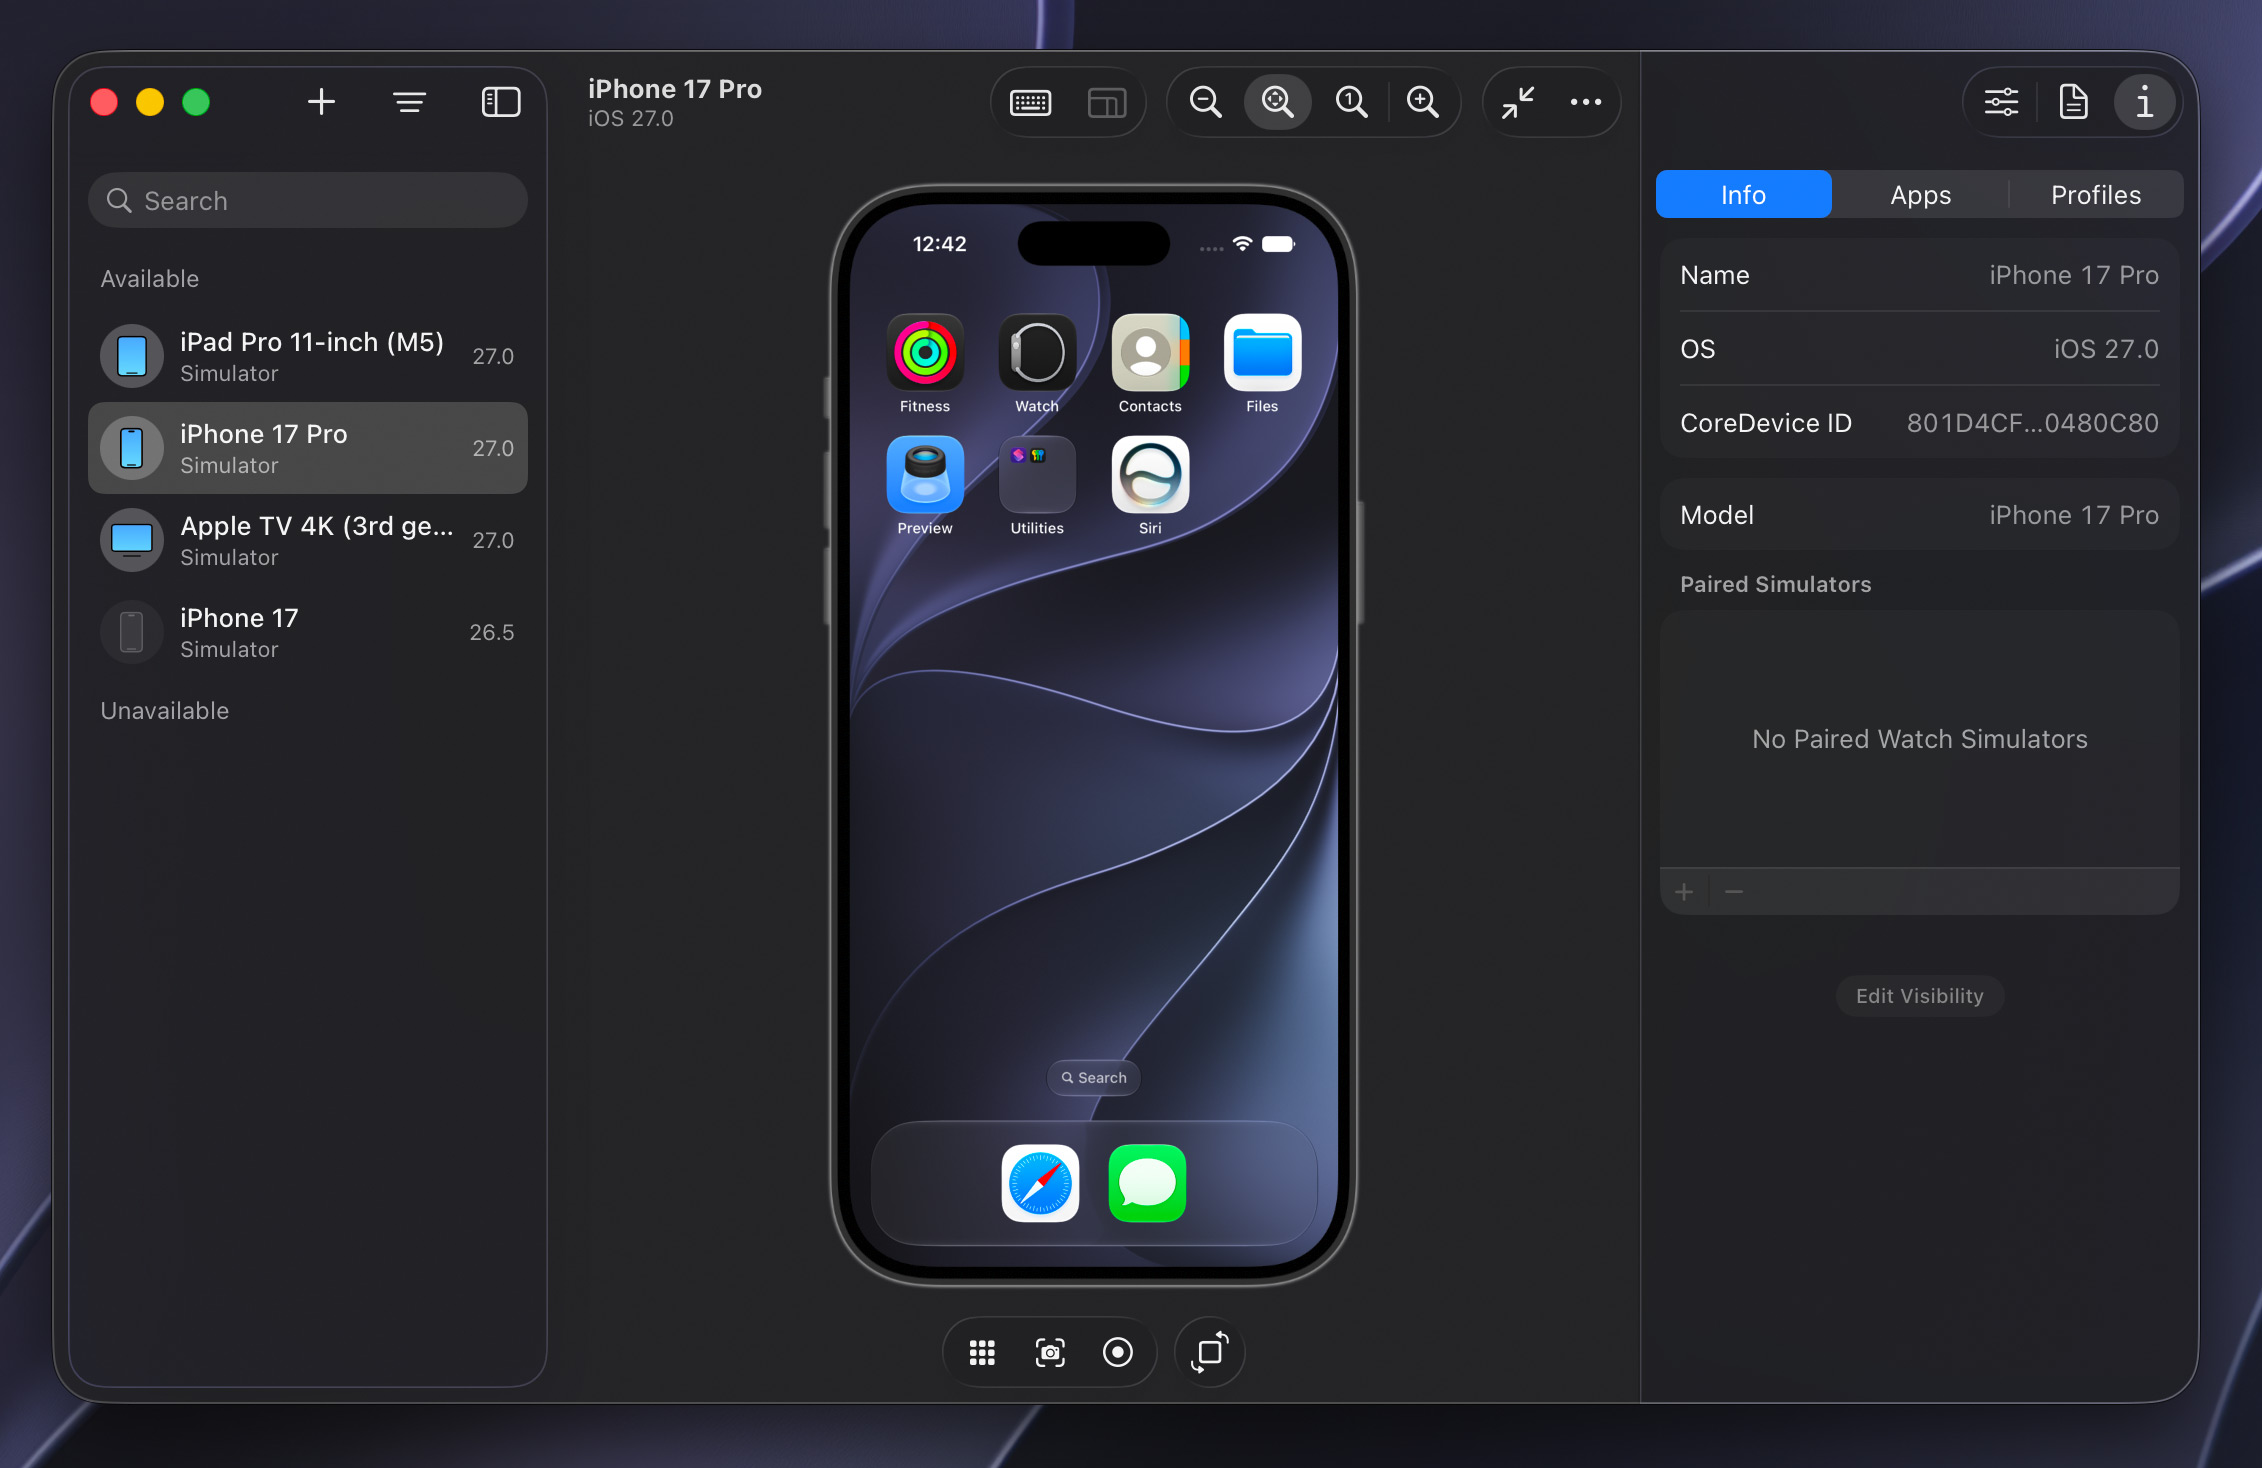
Task: Click the Model value iPhone 17 Pro
Action: coord(2073,515)
